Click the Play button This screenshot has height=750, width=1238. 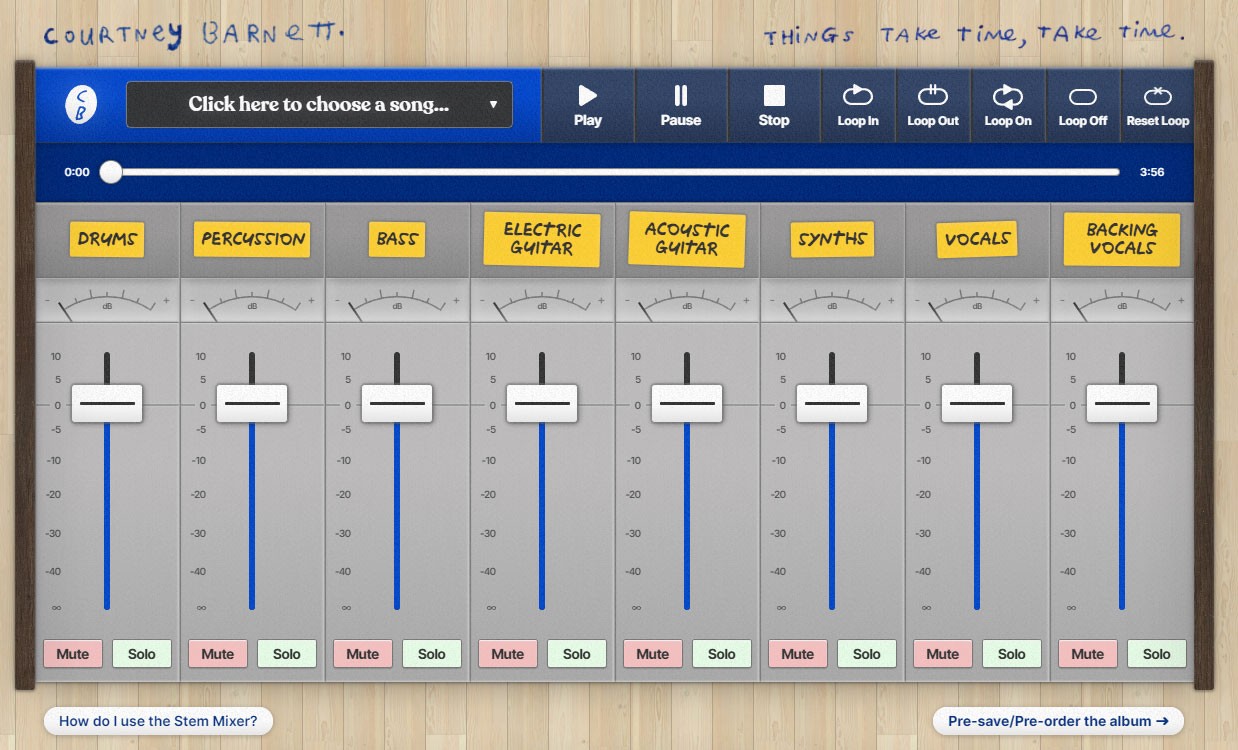pyautogui.click(x=588, y=105)
